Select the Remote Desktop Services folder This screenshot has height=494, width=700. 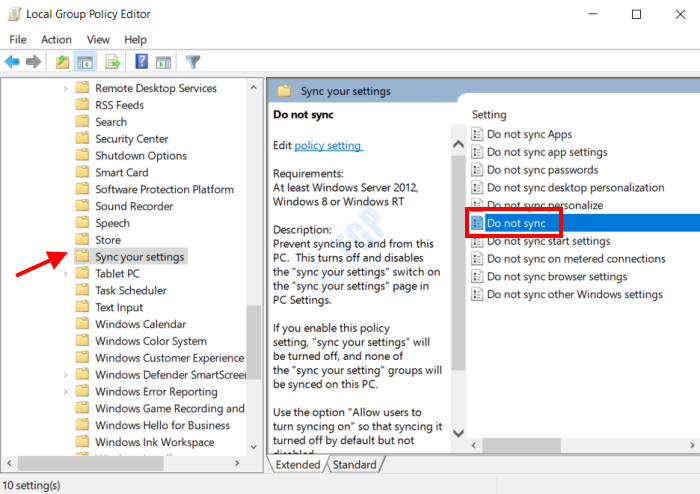tap(155, 88)
